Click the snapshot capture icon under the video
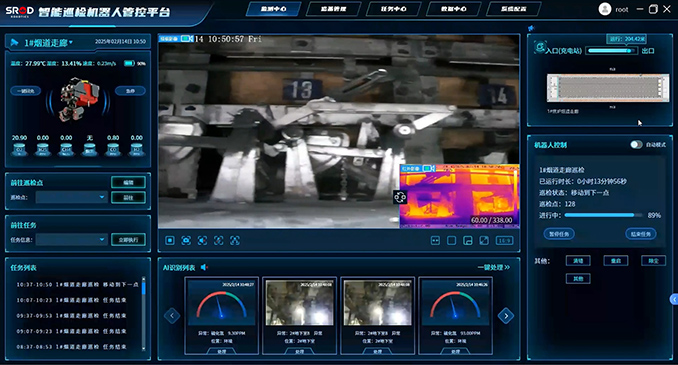 point(186,240)
